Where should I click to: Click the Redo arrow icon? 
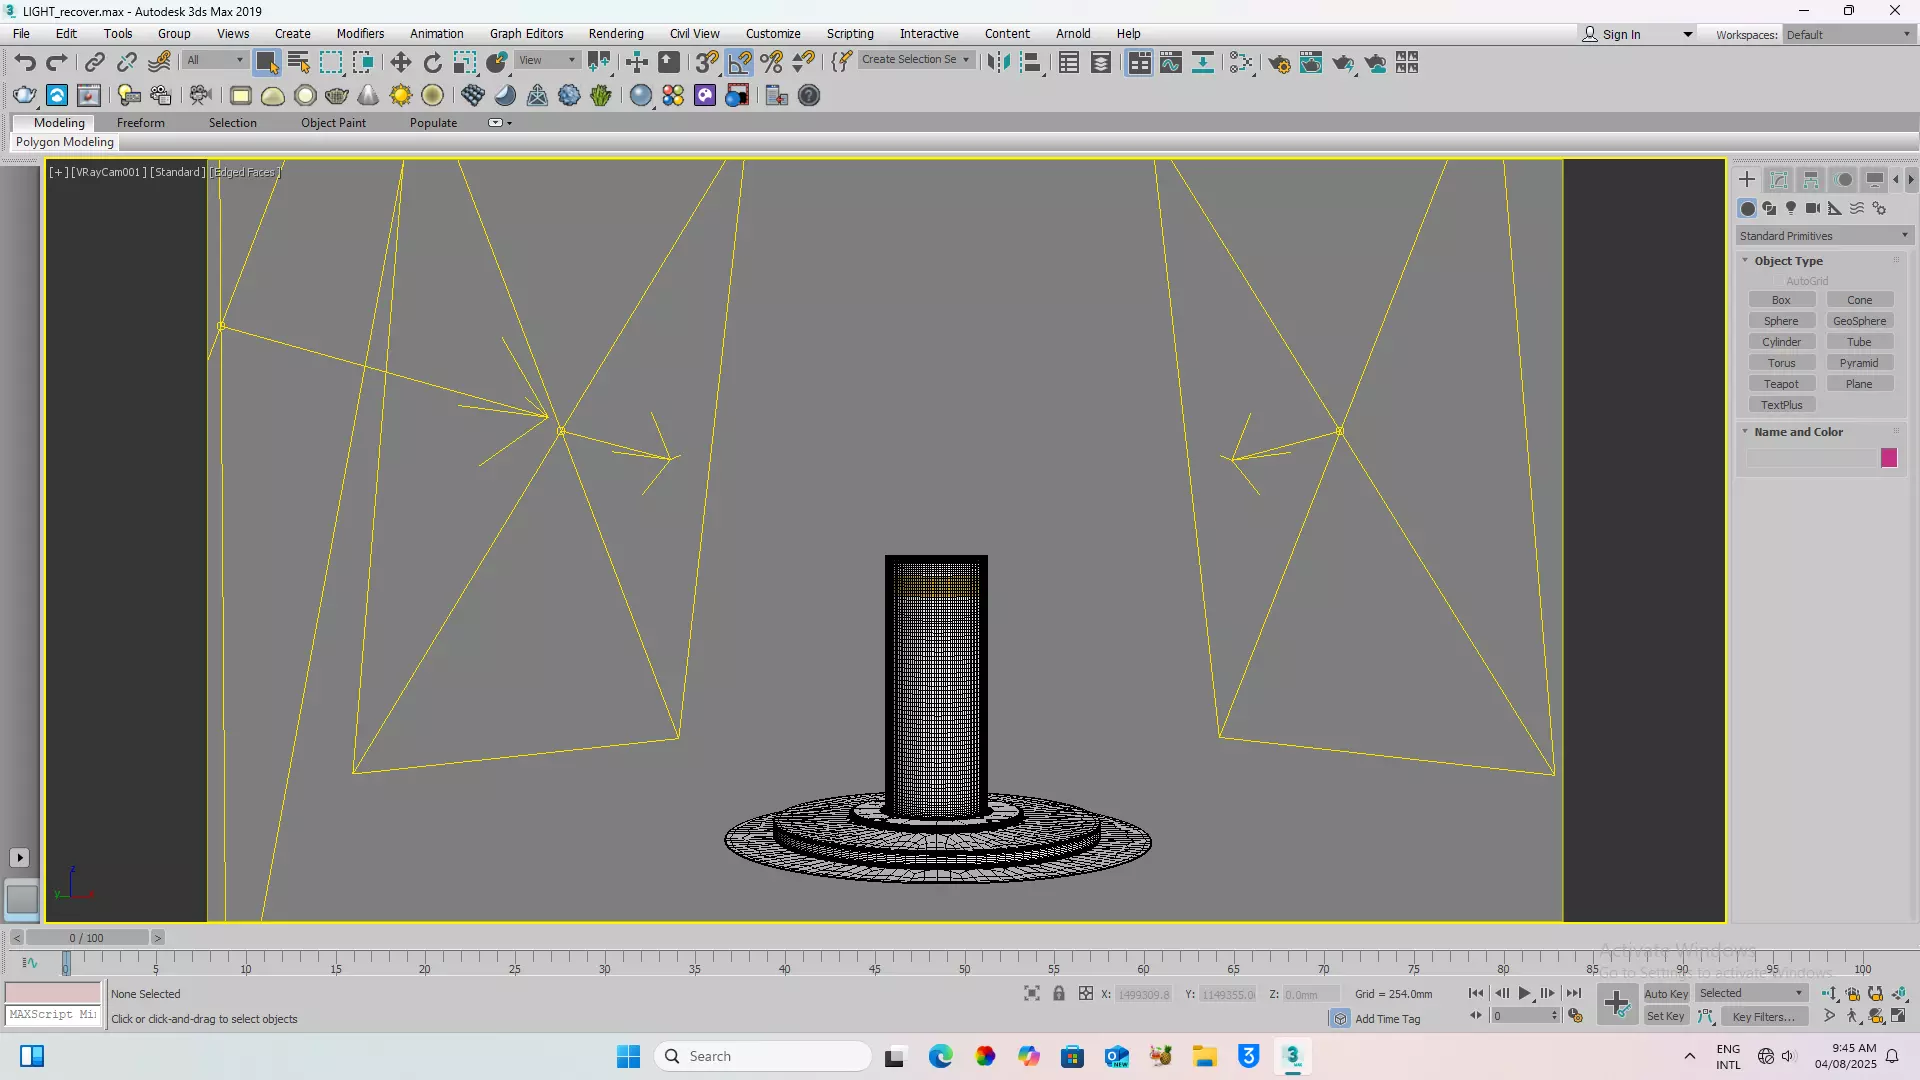57,63
